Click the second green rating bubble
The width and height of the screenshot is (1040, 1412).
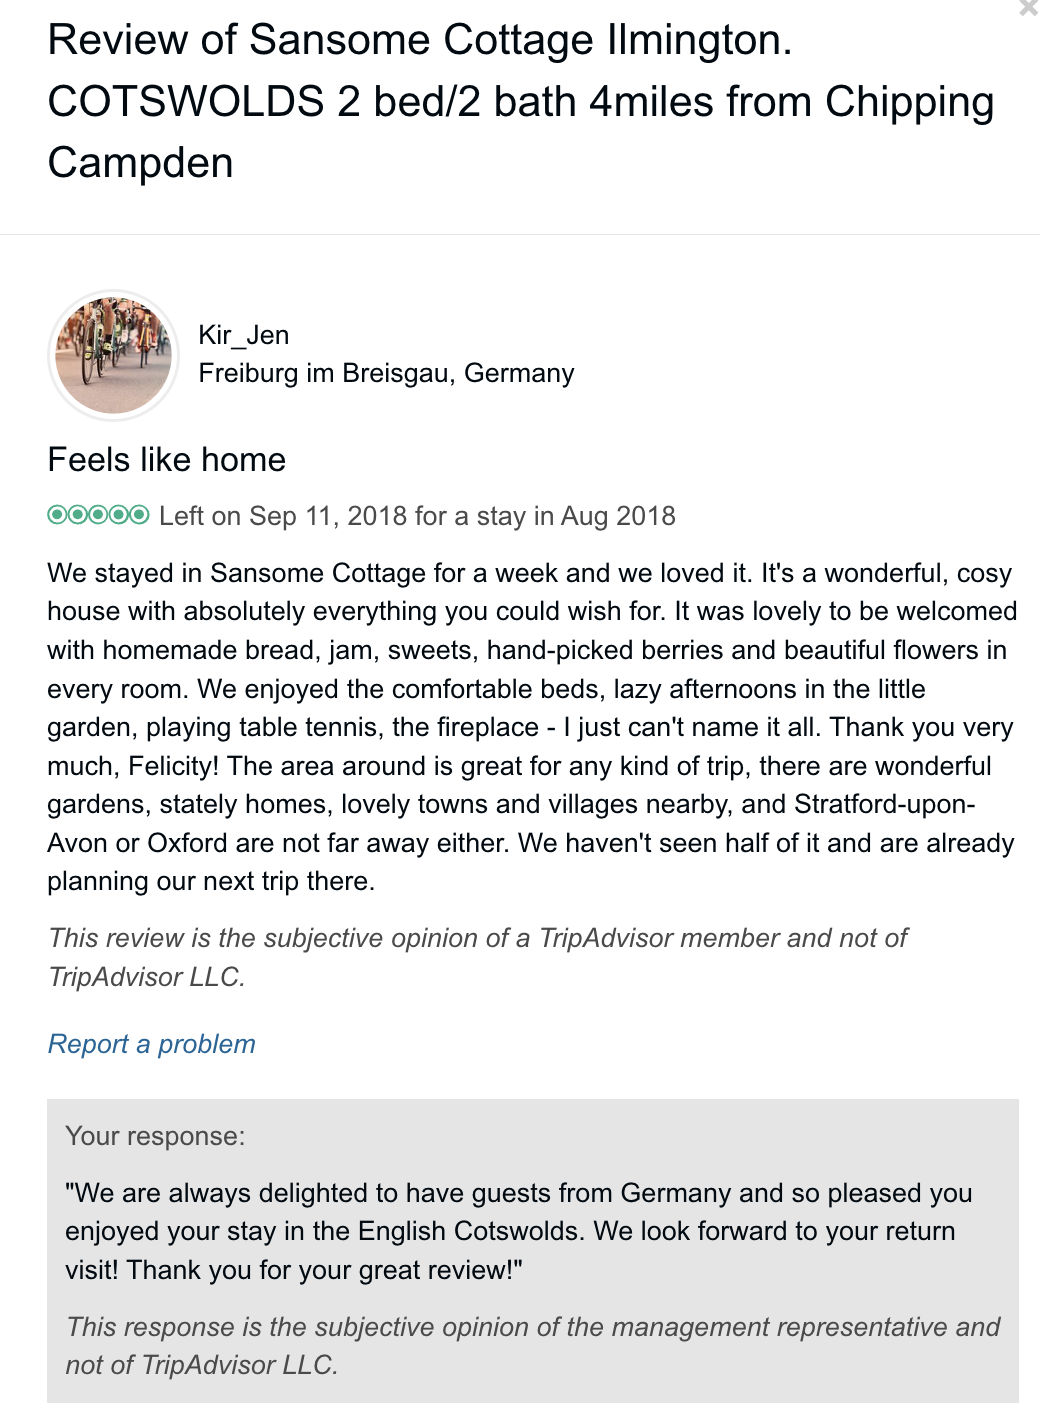pyautogui.click(x=78, y=515)
